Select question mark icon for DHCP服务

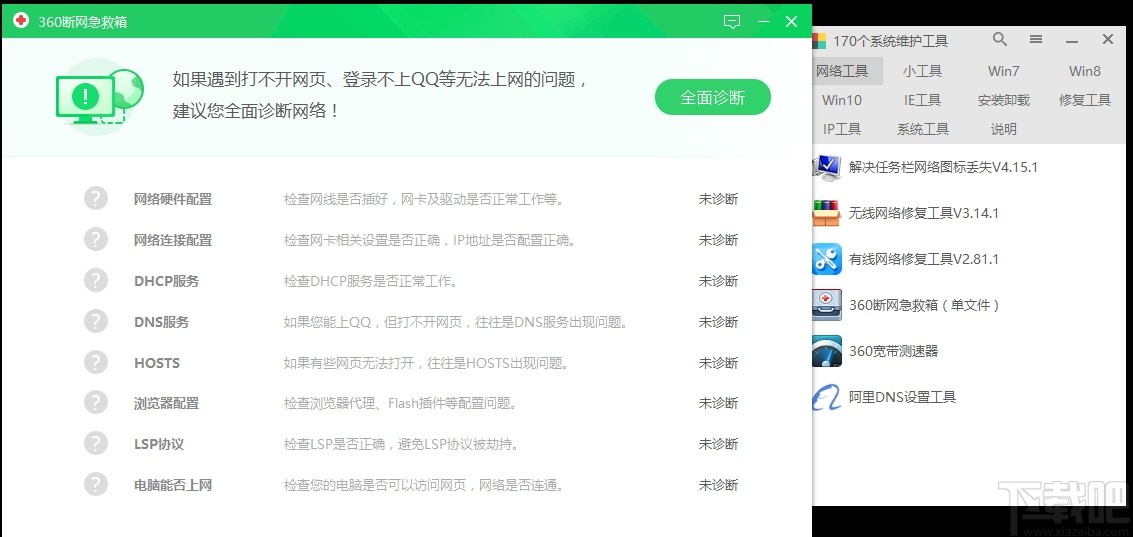coord(95,280)
